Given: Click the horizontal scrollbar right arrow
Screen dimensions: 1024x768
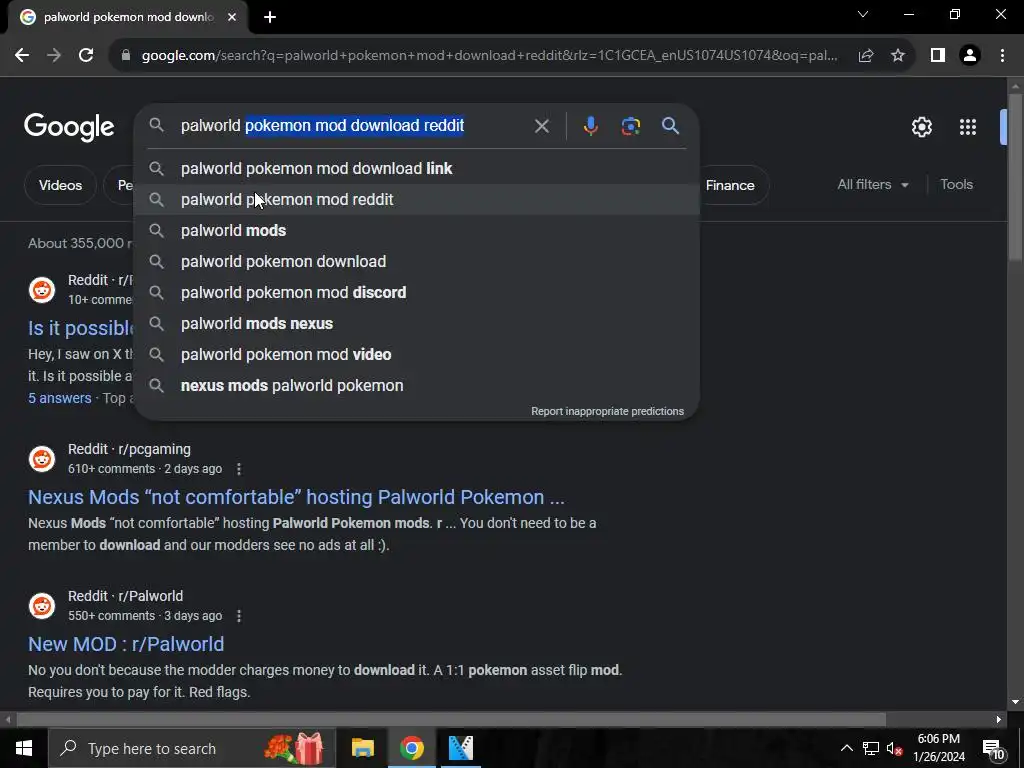Looking at the screenshot, I should click(999, 720).
